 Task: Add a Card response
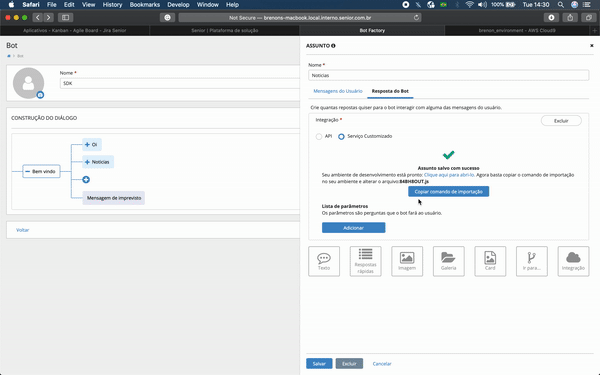pos(490,261)
